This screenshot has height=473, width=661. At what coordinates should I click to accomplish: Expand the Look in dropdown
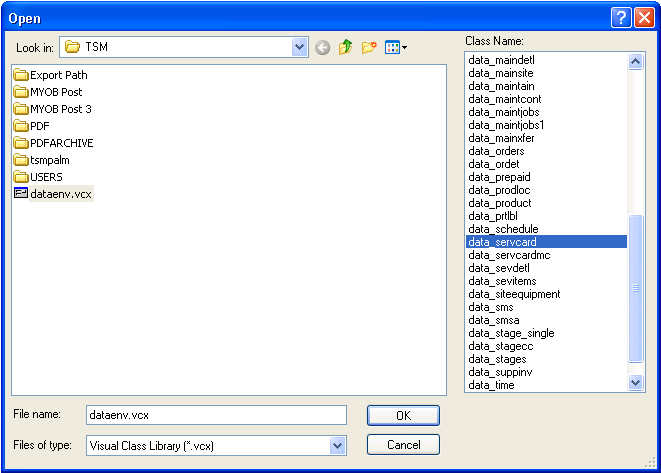[x=299, y=47]
